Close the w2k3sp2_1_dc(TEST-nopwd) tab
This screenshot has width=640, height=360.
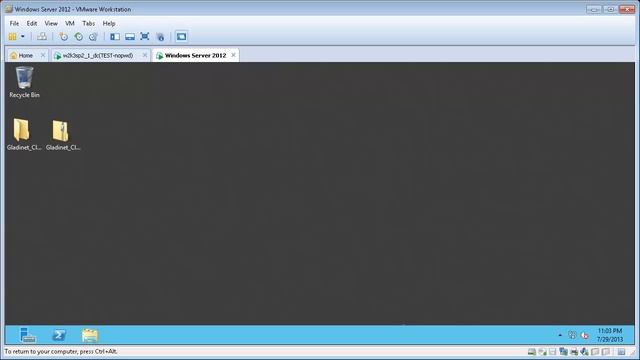[x=144, y=55]
